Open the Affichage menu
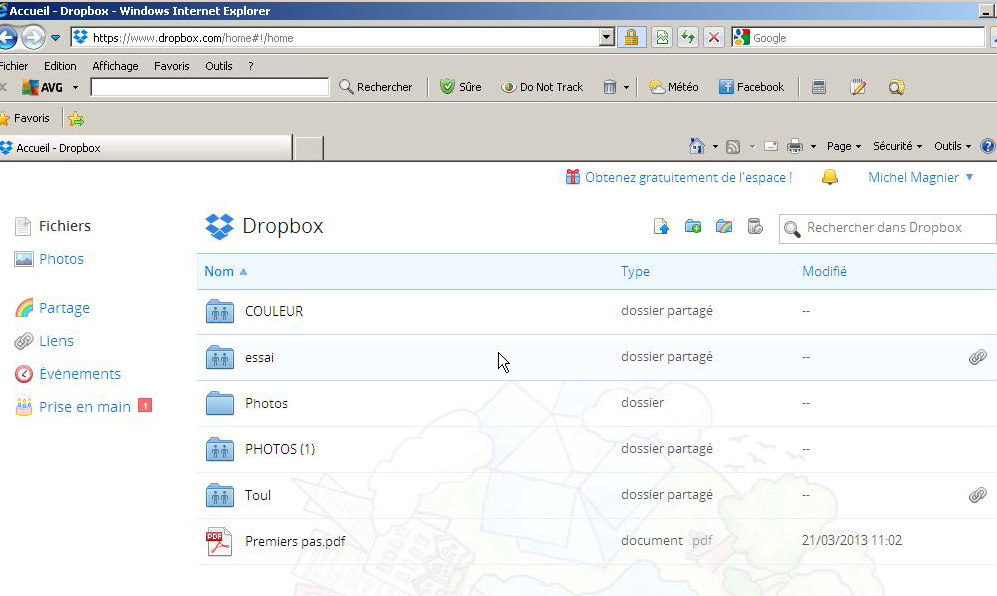 coord(115,66)
